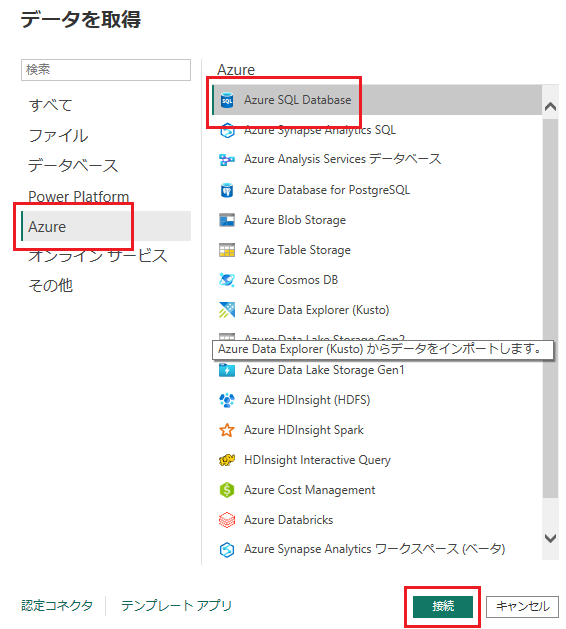This screenshot has width=566, height=629.
Task: Click the connector list scroll-up arrow
Action: tap(550, 107)
